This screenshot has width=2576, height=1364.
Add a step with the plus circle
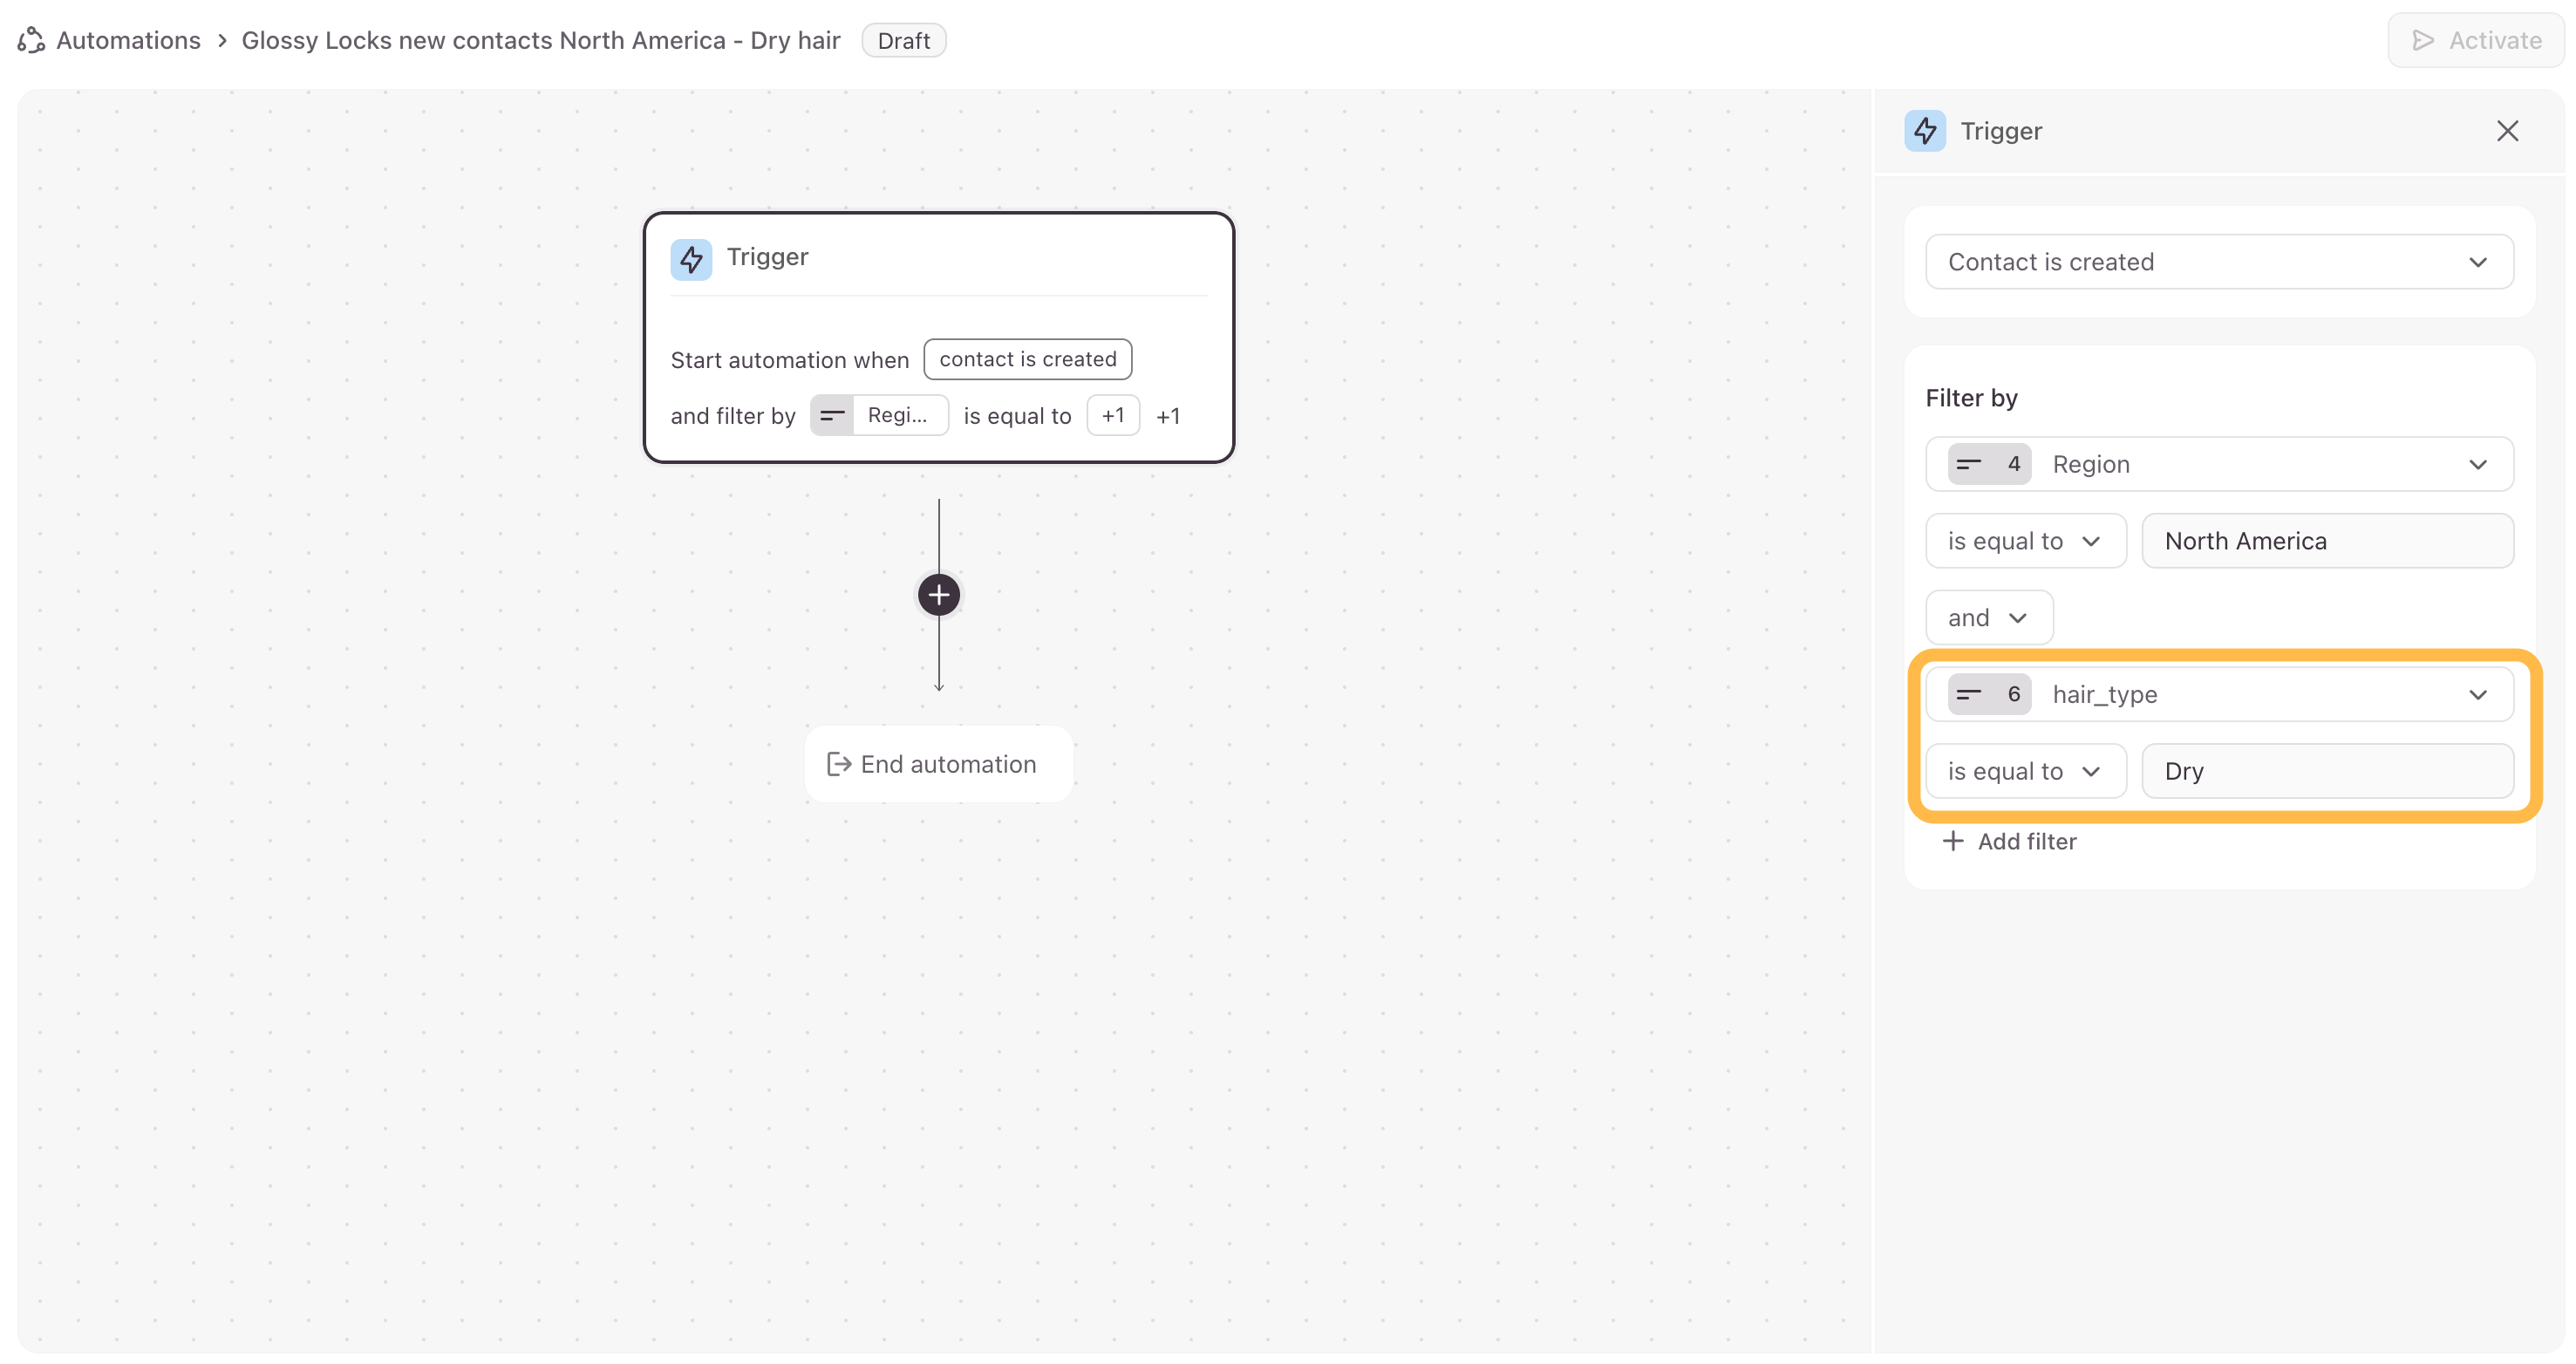[x=938, y=595]
